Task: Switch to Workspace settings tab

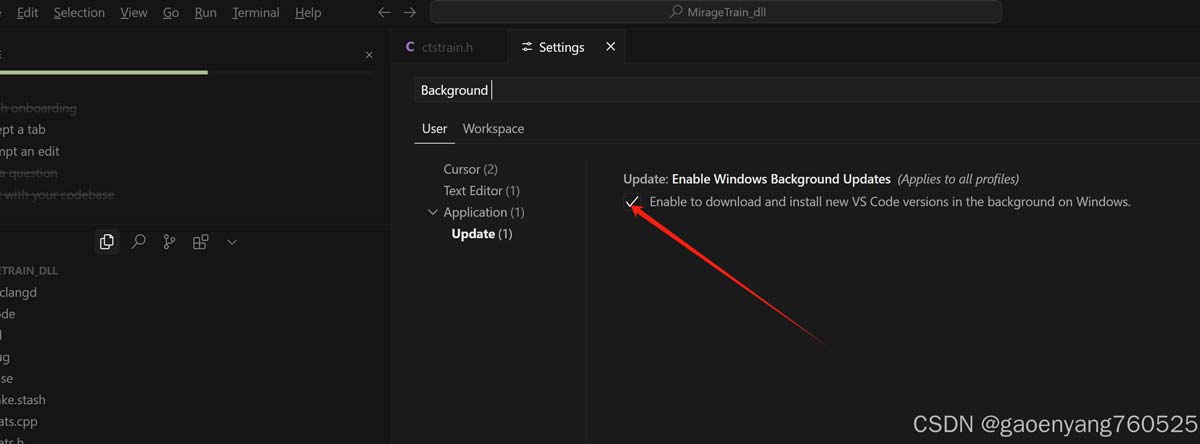Action: pos(493,129)
